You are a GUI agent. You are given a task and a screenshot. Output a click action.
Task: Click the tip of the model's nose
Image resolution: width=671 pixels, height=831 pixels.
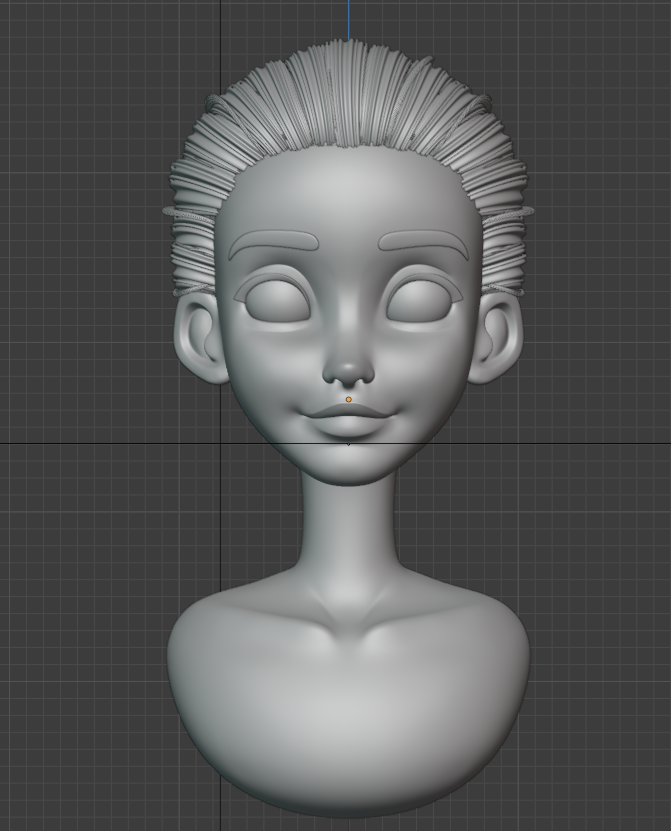(x=348, y=368)
